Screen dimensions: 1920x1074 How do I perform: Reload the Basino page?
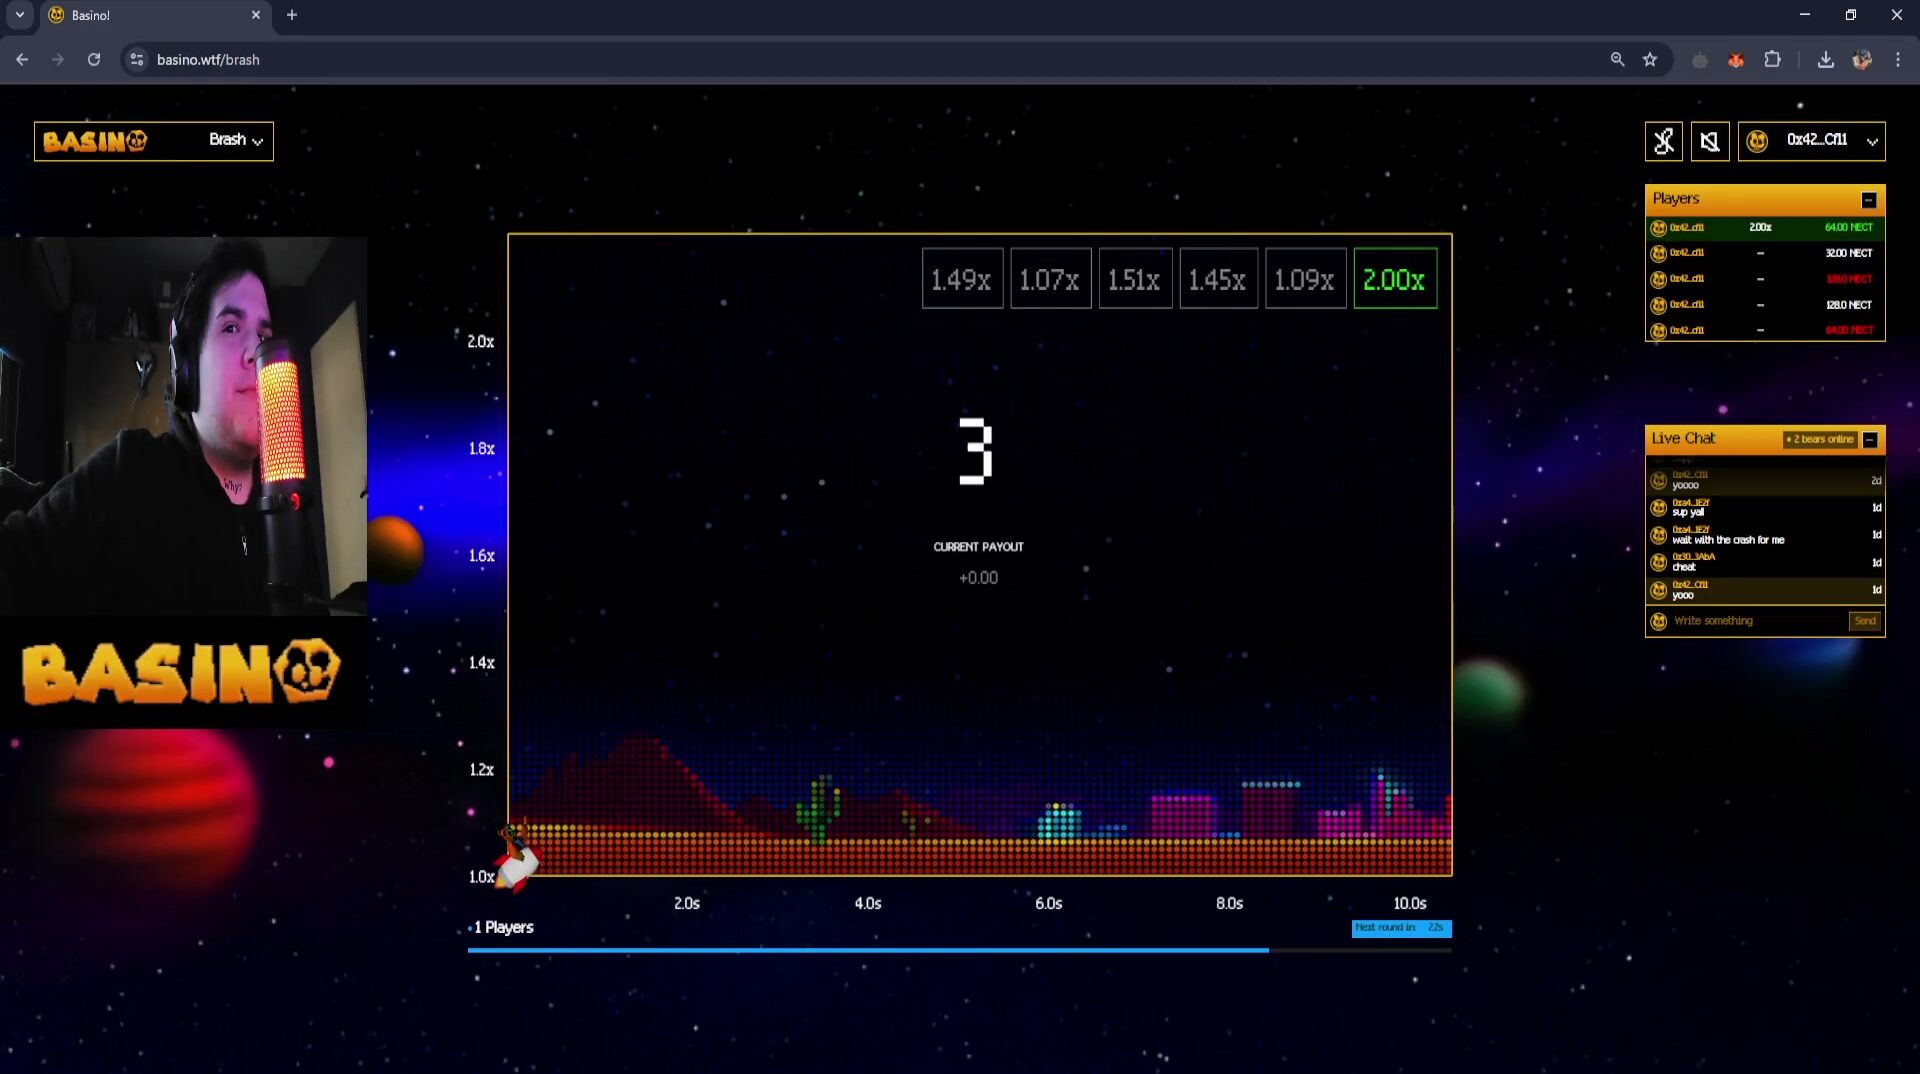click(x=94, y=60)
